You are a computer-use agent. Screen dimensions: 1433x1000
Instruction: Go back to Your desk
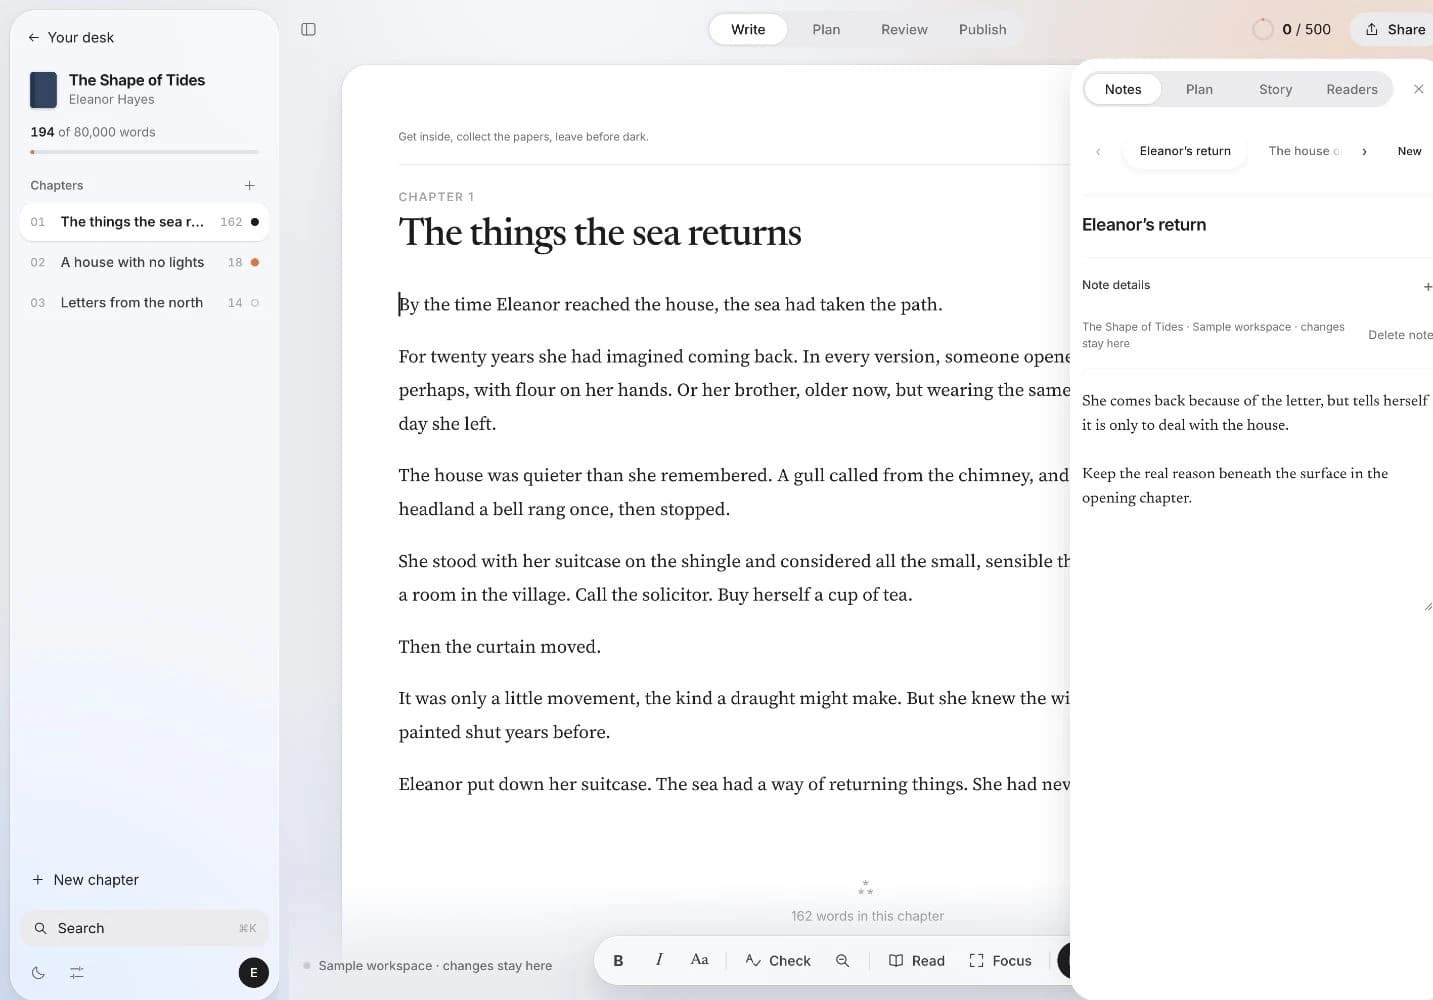(x=71, y=37)
